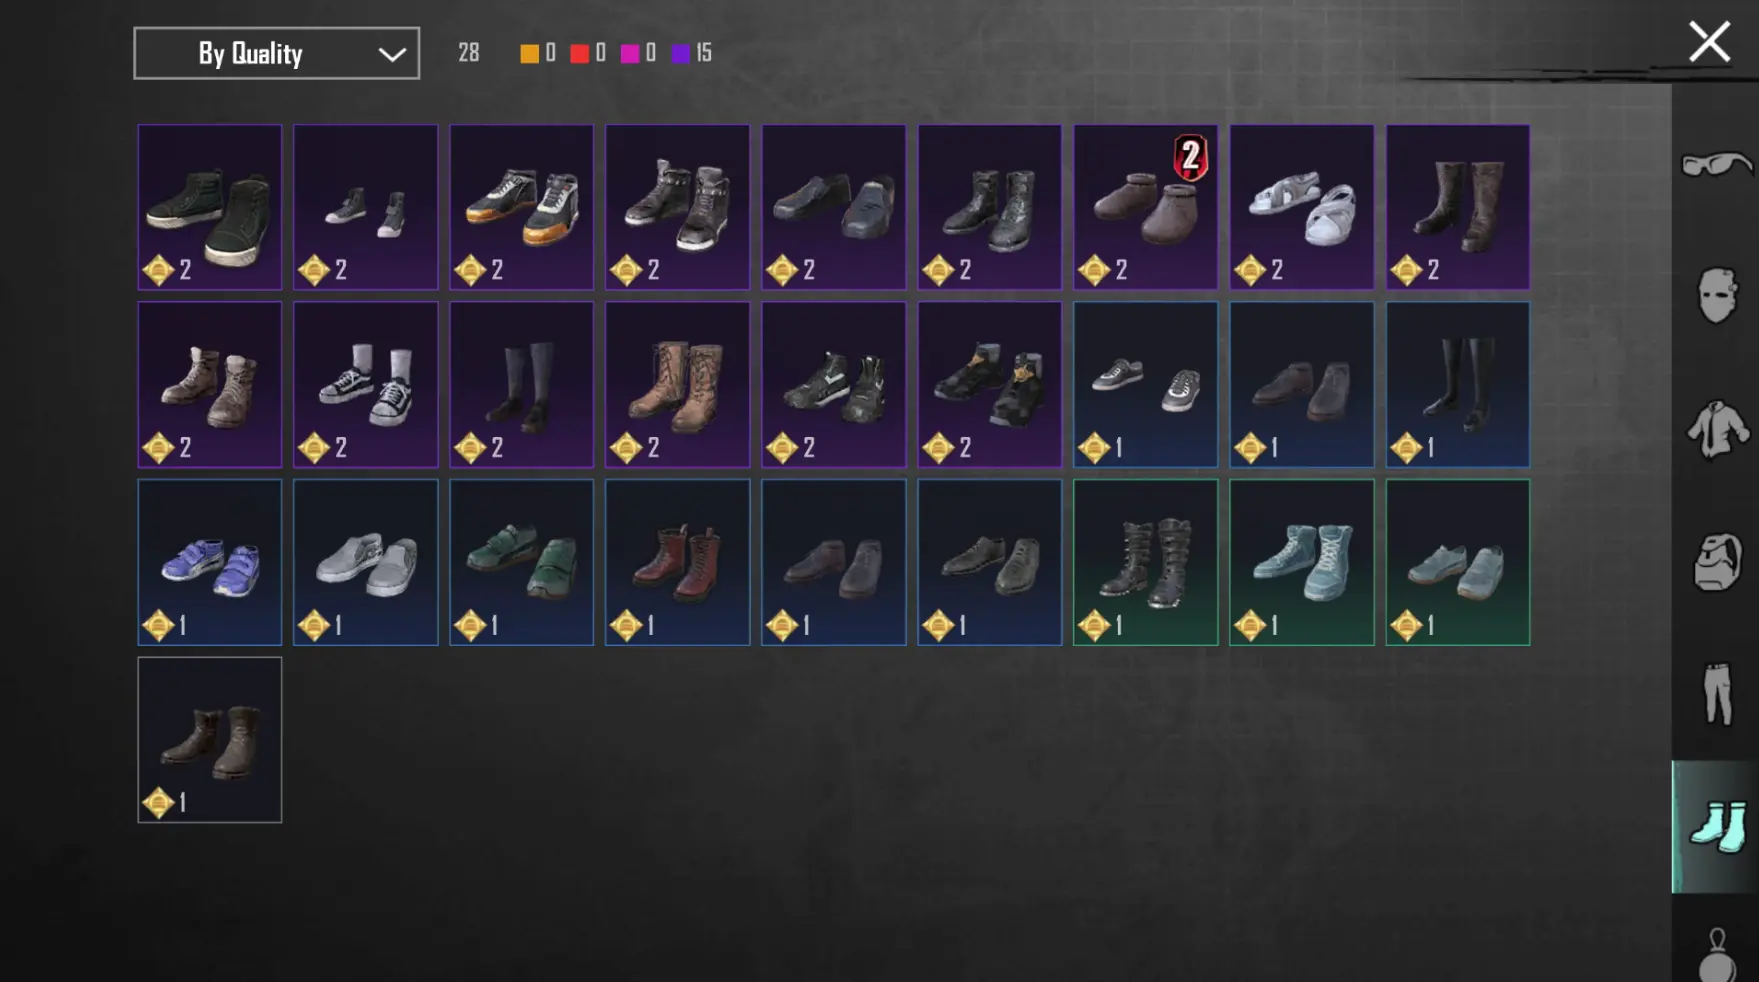Open the jacket clothing category

(1718, 428)
